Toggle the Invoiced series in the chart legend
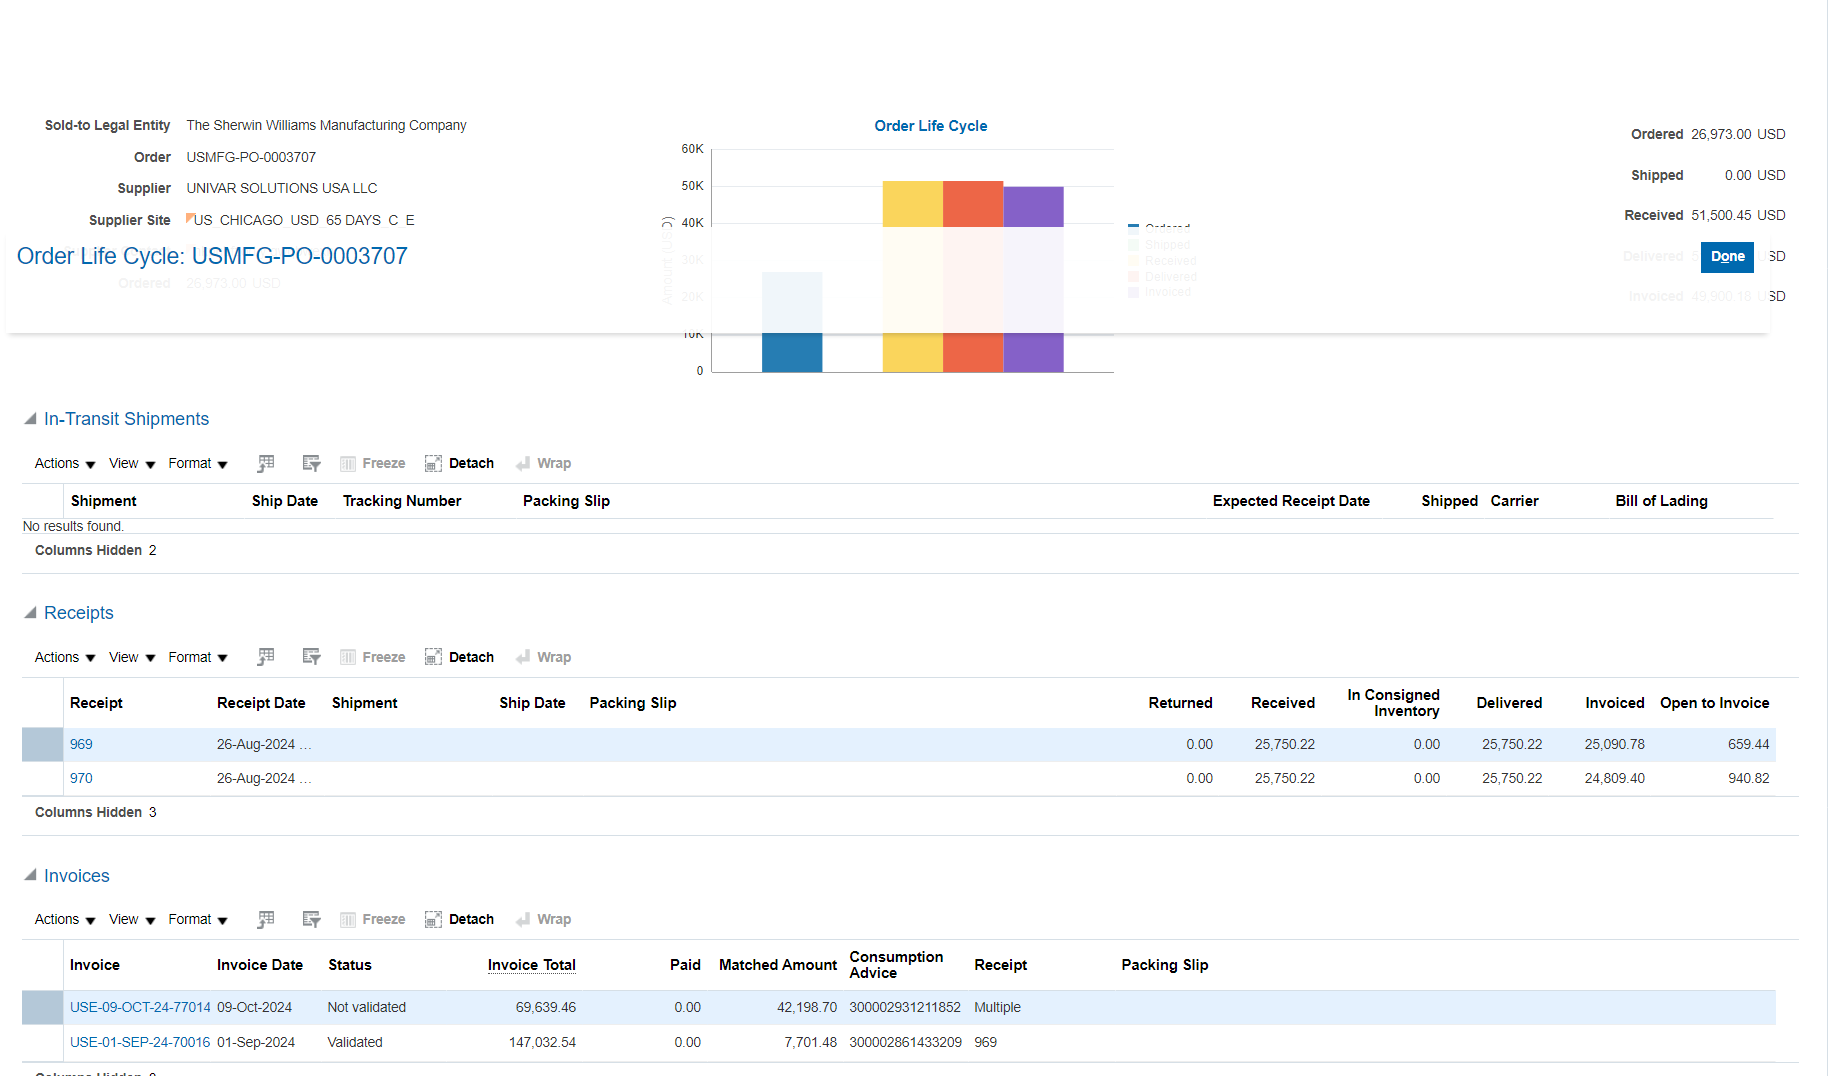 1163,292
